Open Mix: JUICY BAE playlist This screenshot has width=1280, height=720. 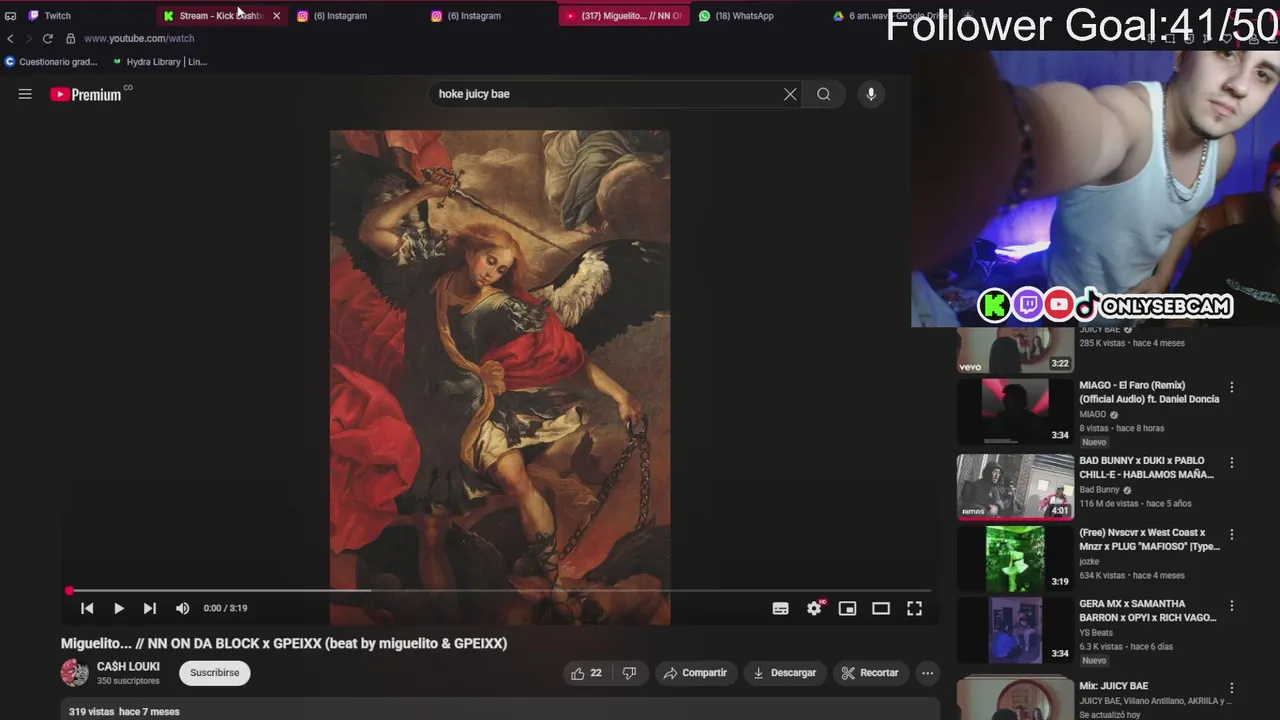point(1113,686)
